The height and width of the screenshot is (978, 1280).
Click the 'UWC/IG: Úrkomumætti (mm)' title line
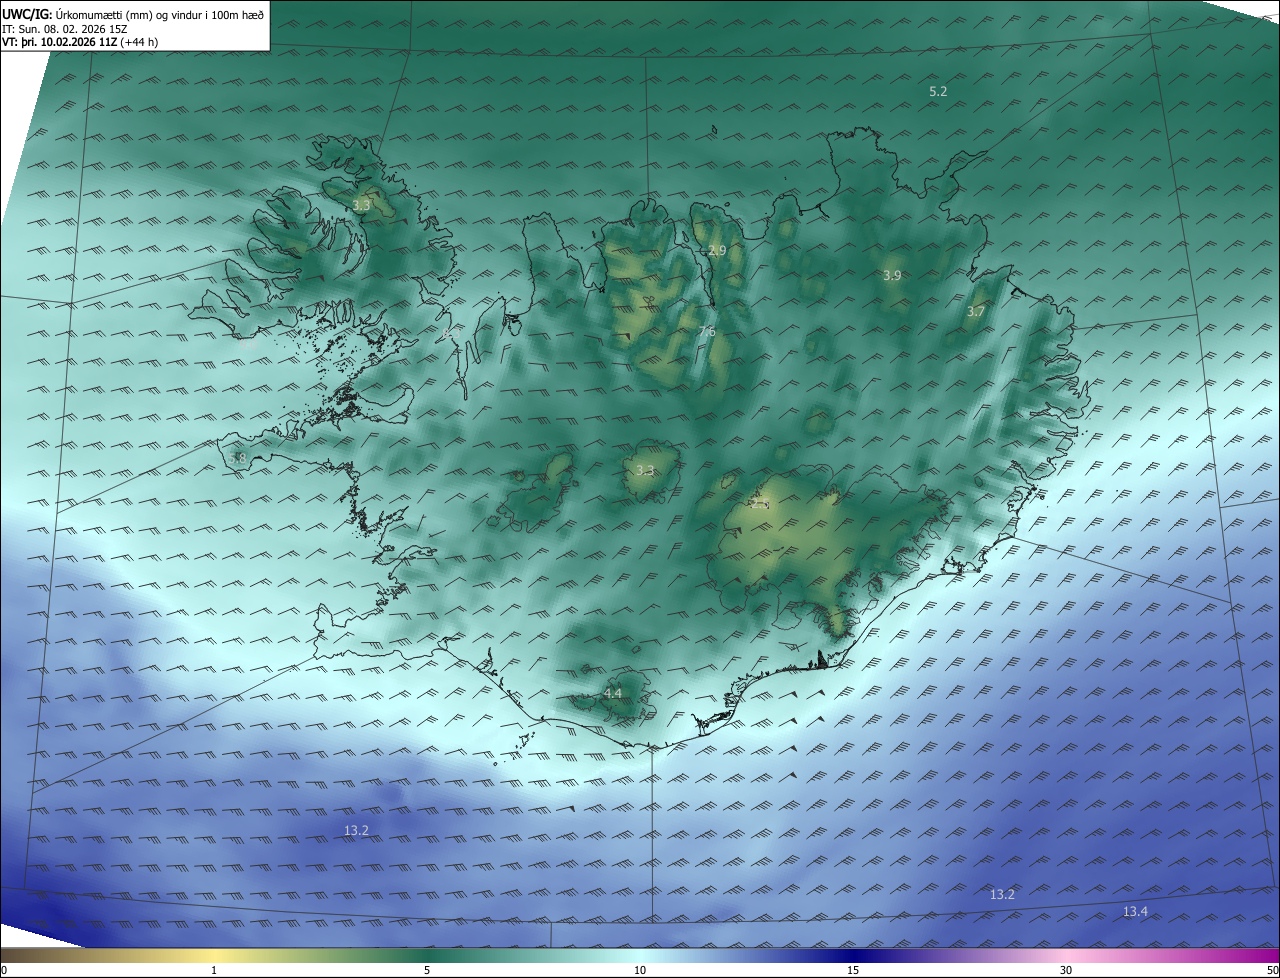pos(133,14)
